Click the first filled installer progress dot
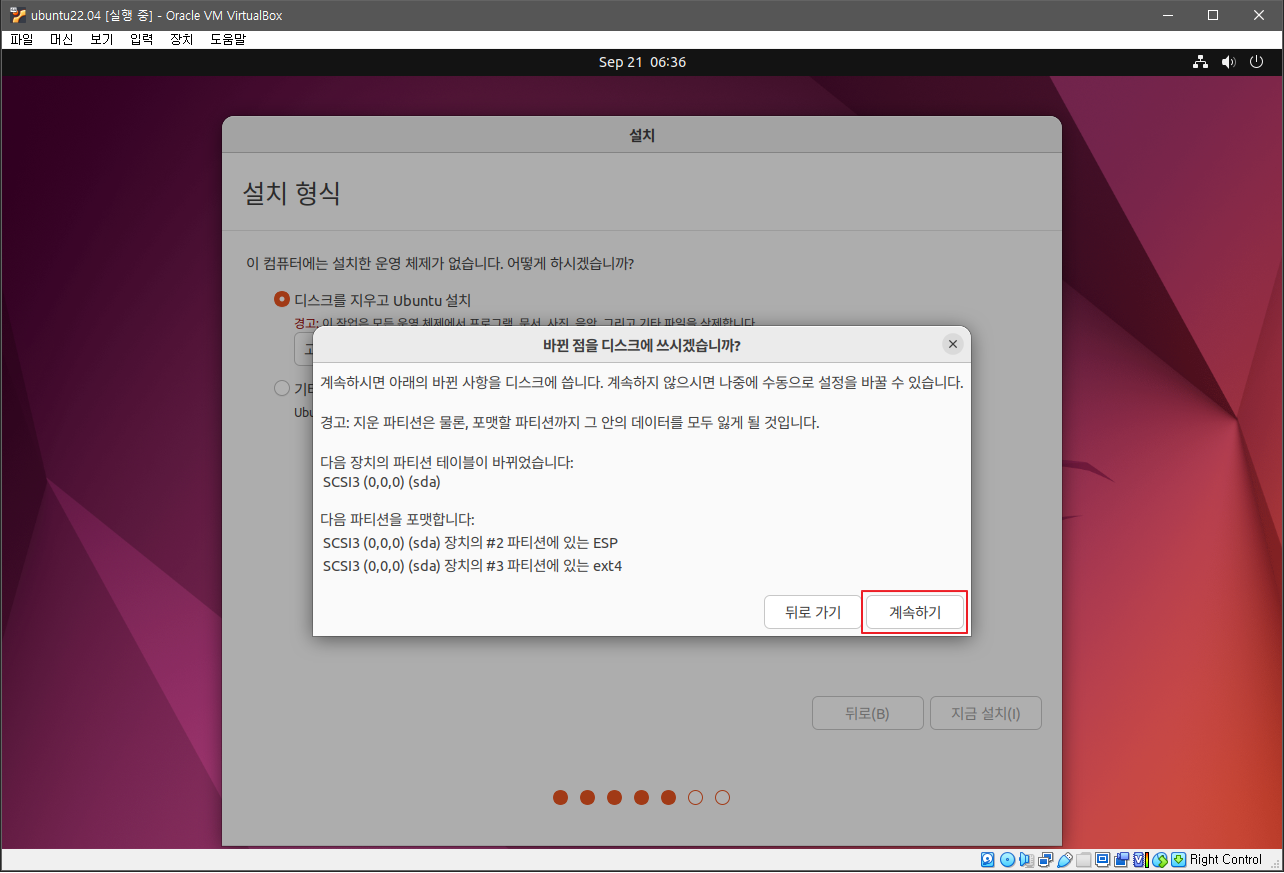1284x873 pixels. (560, 797)
